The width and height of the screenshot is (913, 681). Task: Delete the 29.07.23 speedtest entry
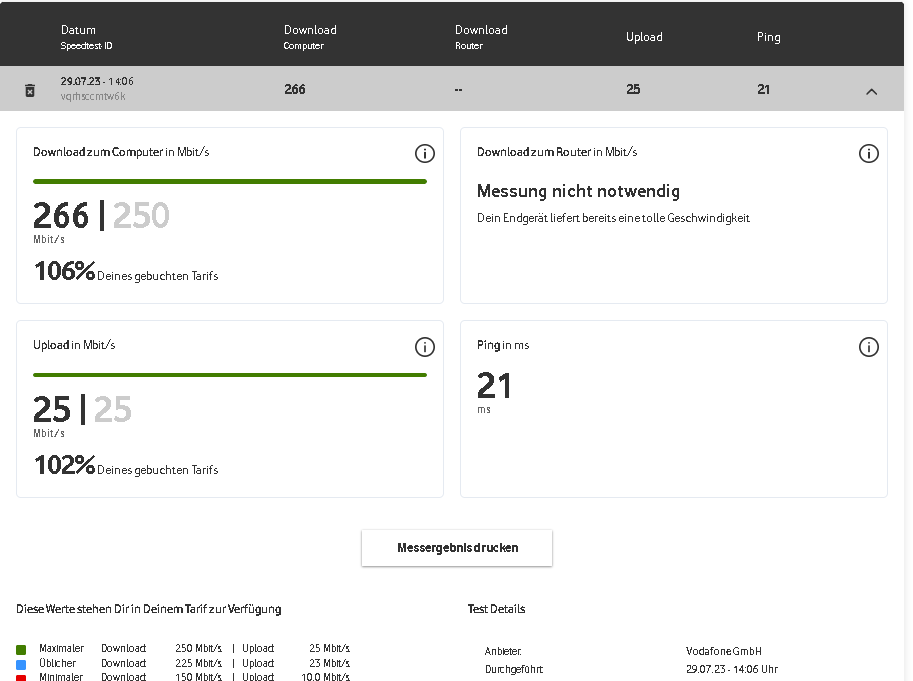(30, 90)
